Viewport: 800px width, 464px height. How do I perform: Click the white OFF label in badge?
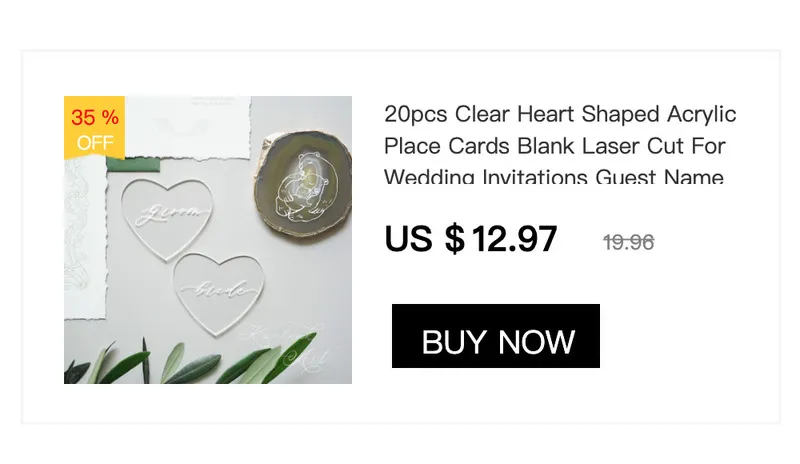coord(95,142)
